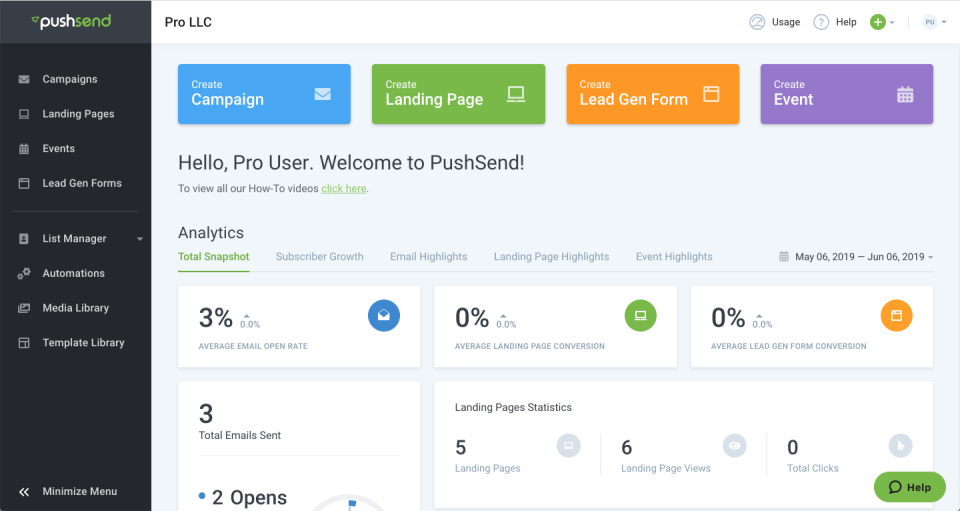Click calendar icon on Create Event card

point(905,94)
